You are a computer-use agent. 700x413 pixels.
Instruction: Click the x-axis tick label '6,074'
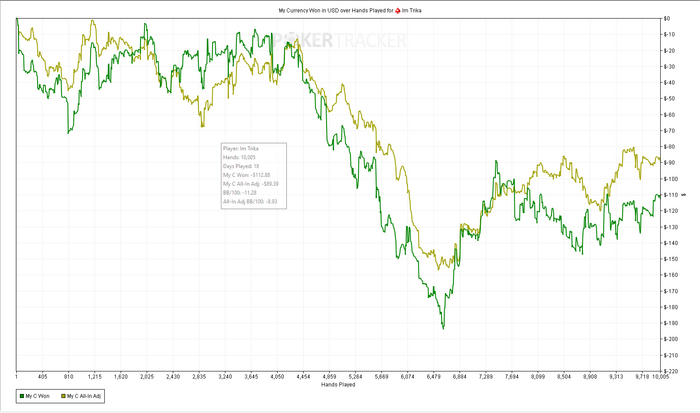pyautogui.click(x=407, y=377)
